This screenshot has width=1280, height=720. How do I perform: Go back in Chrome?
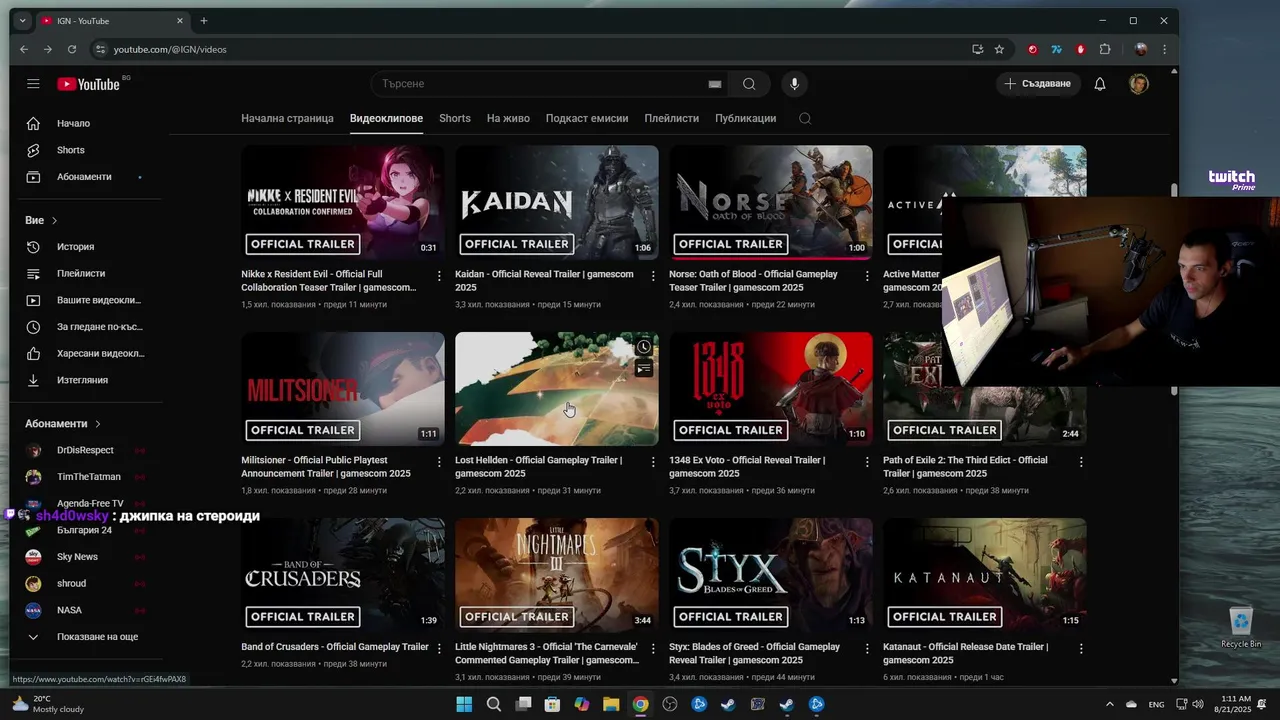[25, 49]
